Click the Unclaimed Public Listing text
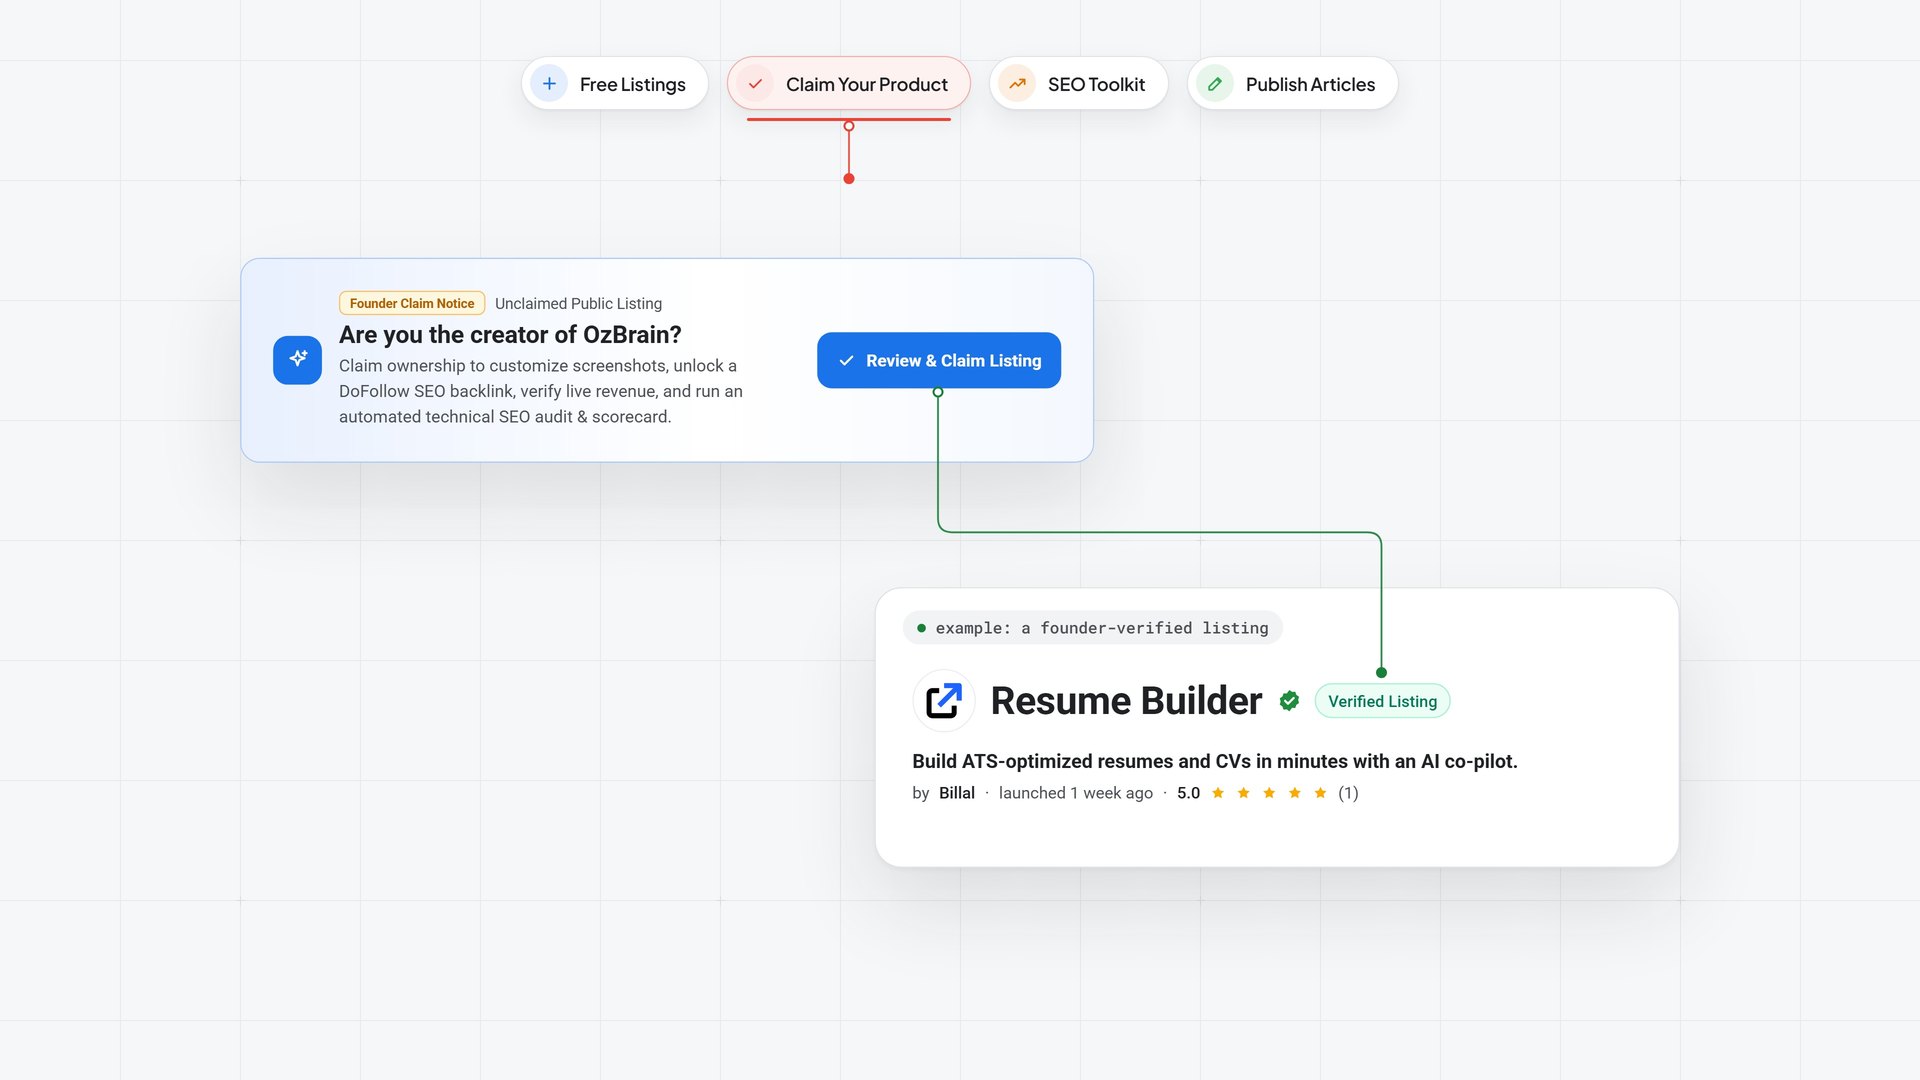1920x1080 pixels. [x=578, y=303]
